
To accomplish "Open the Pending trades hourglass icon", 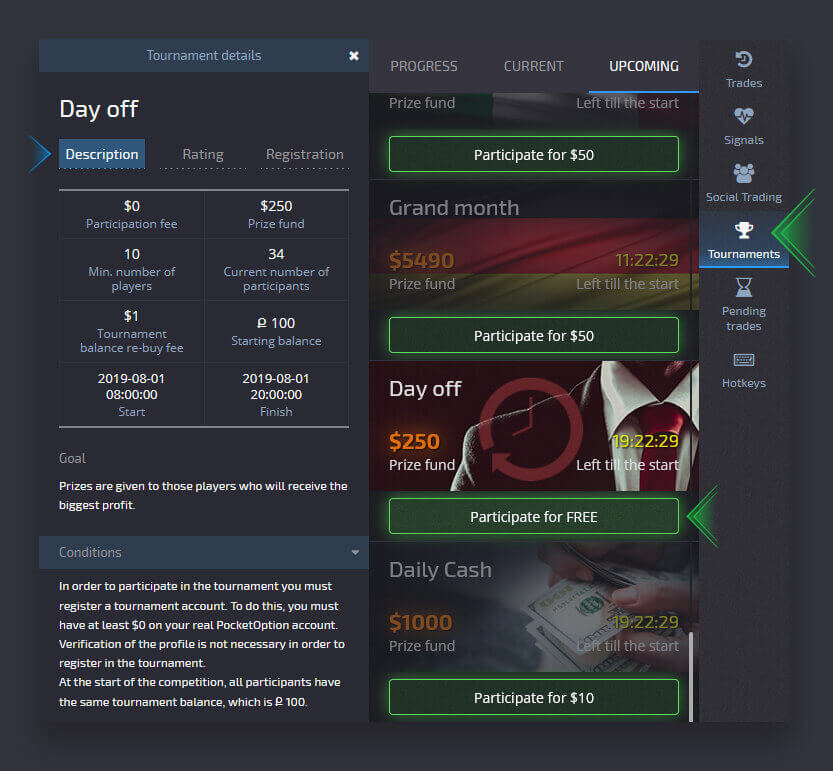I will coord(743,287).
